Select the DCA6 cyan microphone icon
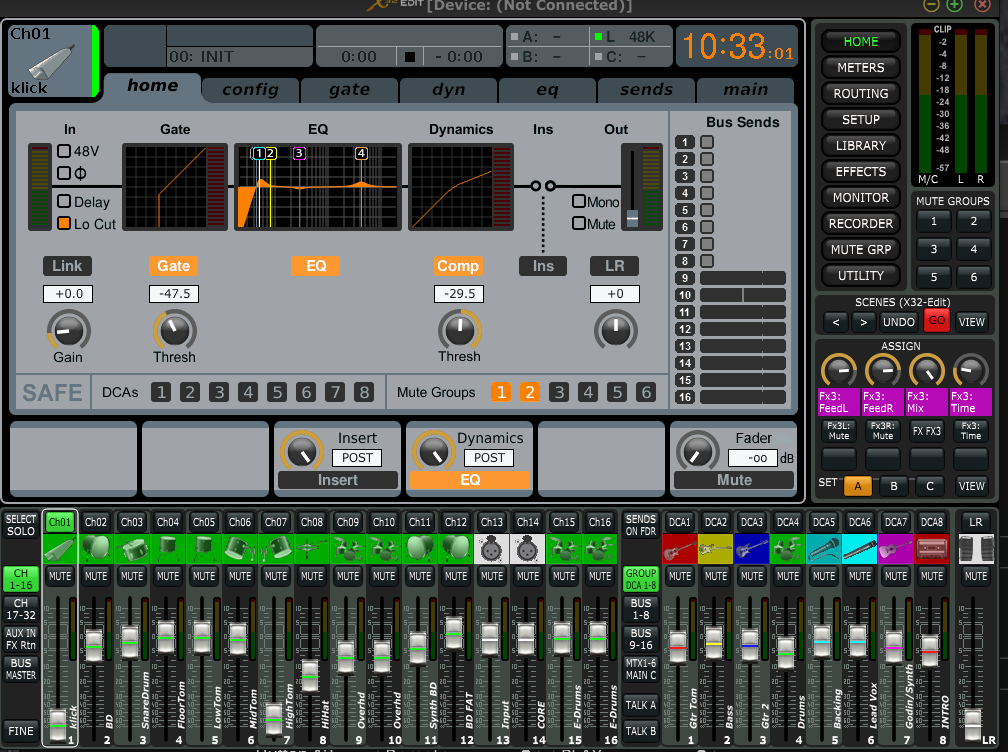Image resolution: width=1008 pixels, height=752 pixels. [x=860, y=550]
